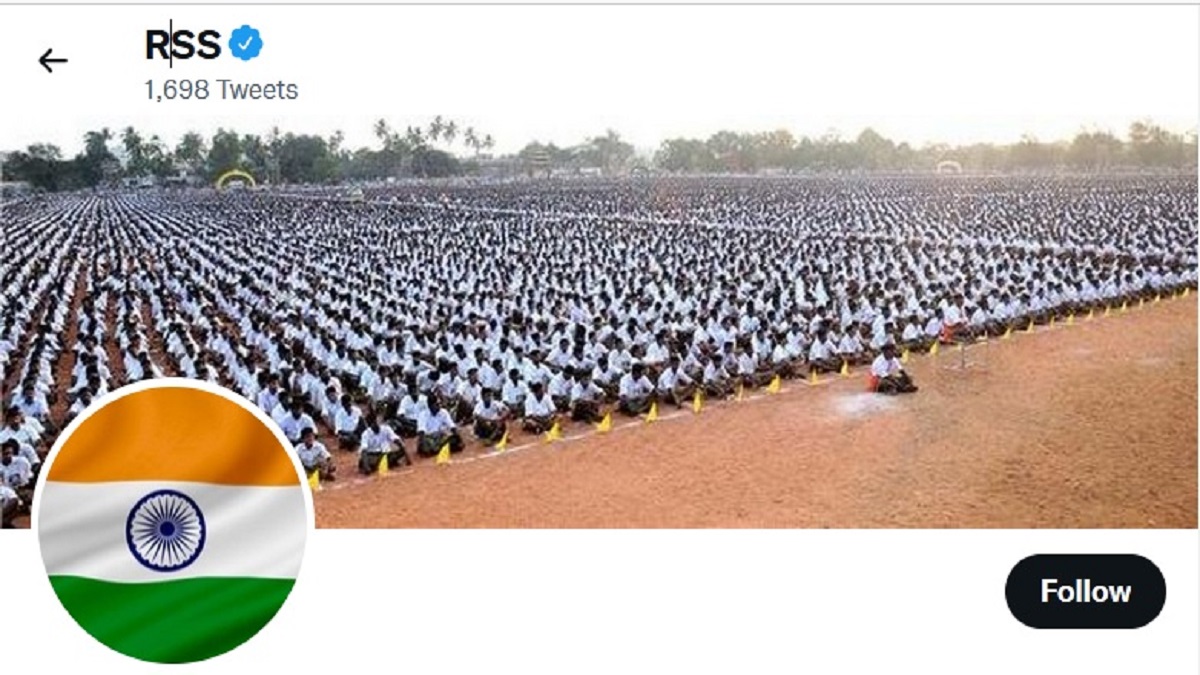This screenshot has height=675, width=1200.
Task: Click the 1,698 Tweets count text
Action: pos(221,90)
